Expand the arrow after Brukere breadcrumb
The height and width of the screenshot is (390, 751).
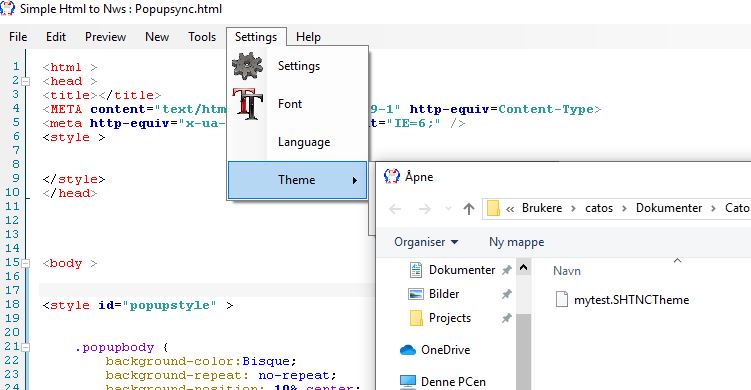click(573, 208)
